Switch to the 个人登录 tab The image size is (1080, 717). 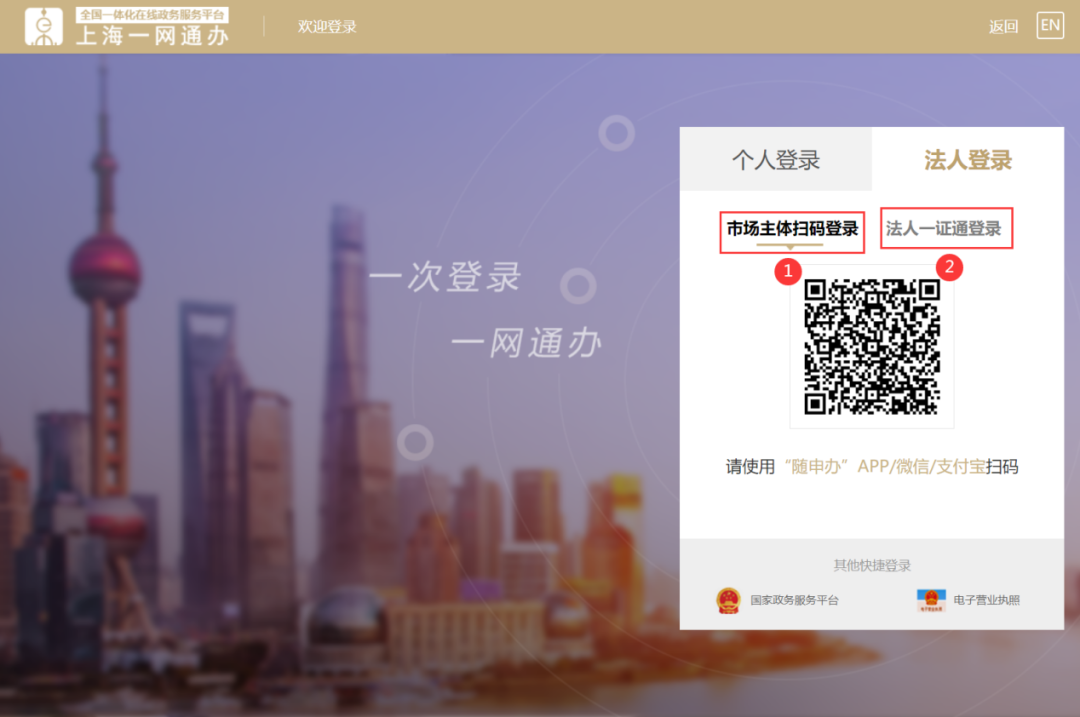click(776, 160)
